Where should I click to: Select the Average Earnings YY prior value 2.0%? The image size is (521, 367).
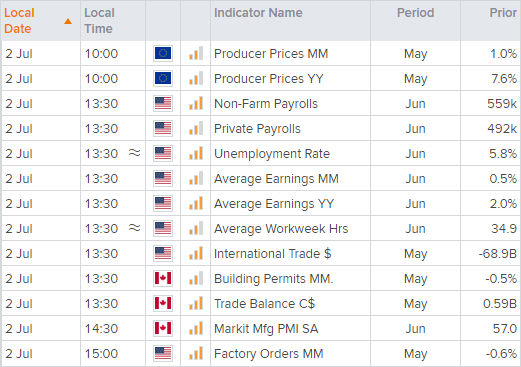pos(503,204)
